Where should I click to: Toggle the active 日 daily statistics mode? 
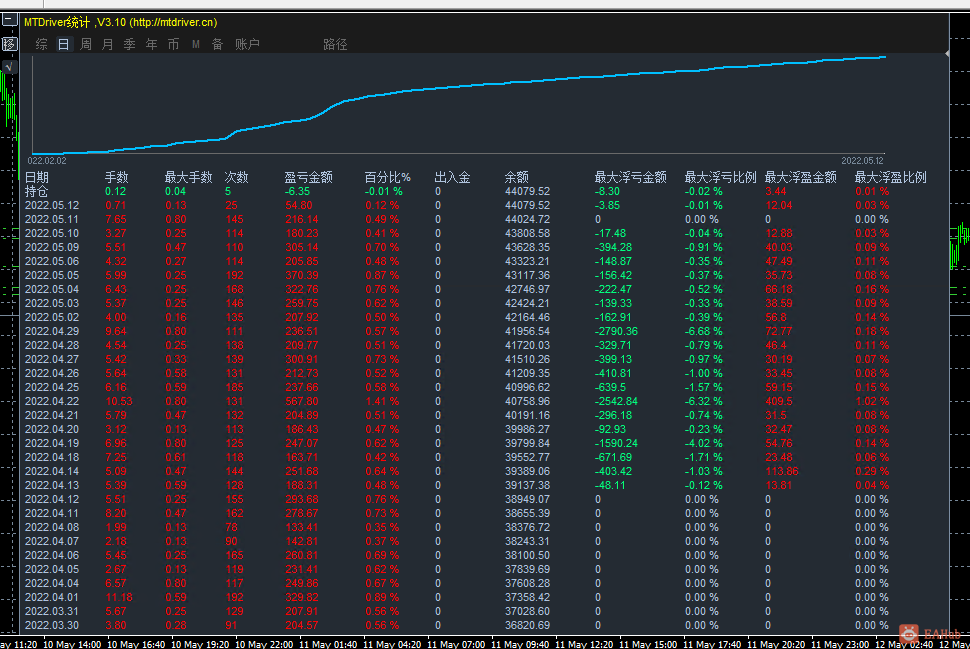click(62, 44)
